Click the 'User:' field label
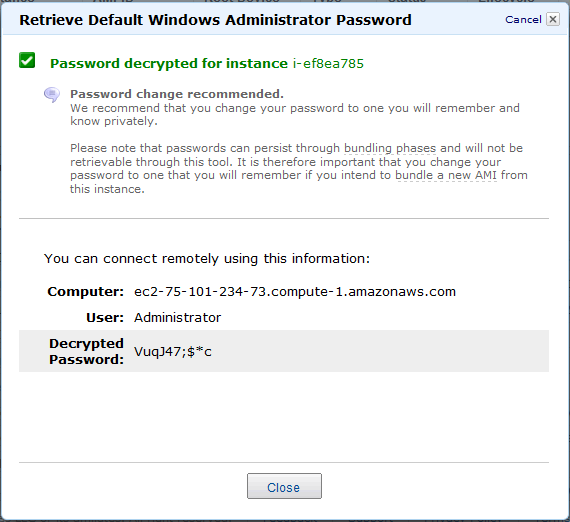The image size is (570, 522). (x=105, y=318)
